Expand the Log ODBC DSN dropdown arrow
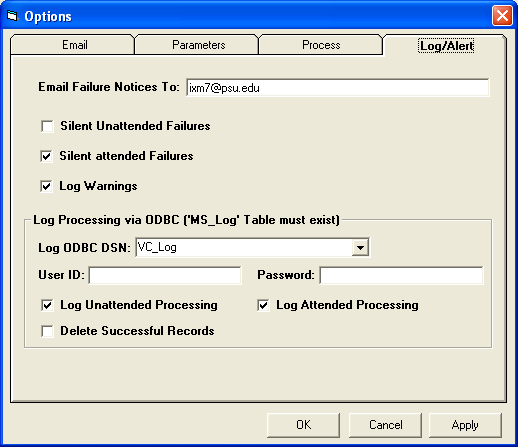The height and width of the screenshot is (447, 518). (360, 247)
